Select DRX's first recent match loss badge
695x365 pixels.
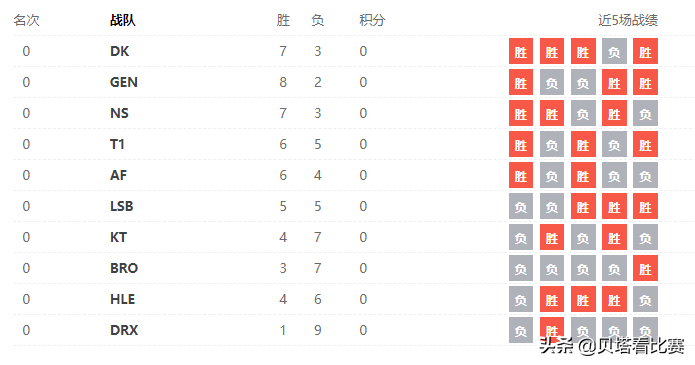521,330
